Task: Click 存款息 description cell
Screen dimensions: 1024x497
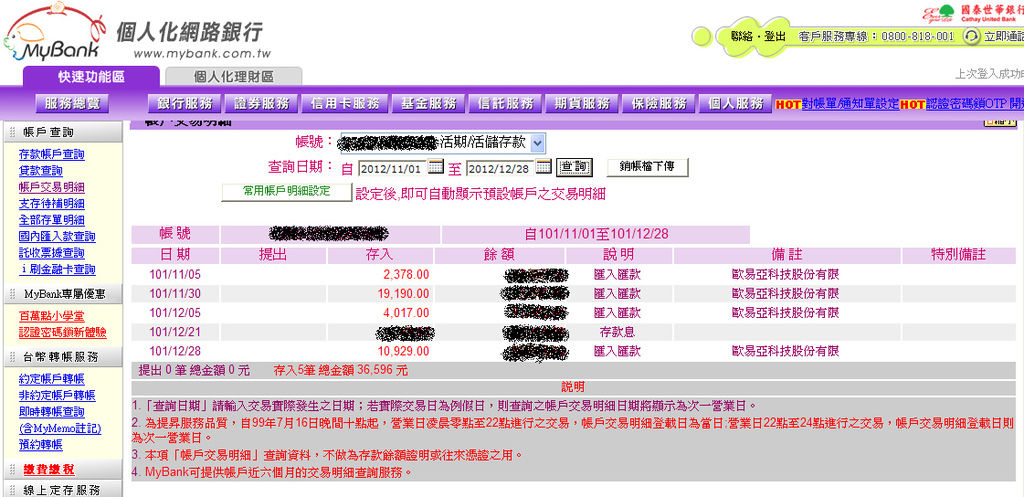Action: (x=617, y=332)
